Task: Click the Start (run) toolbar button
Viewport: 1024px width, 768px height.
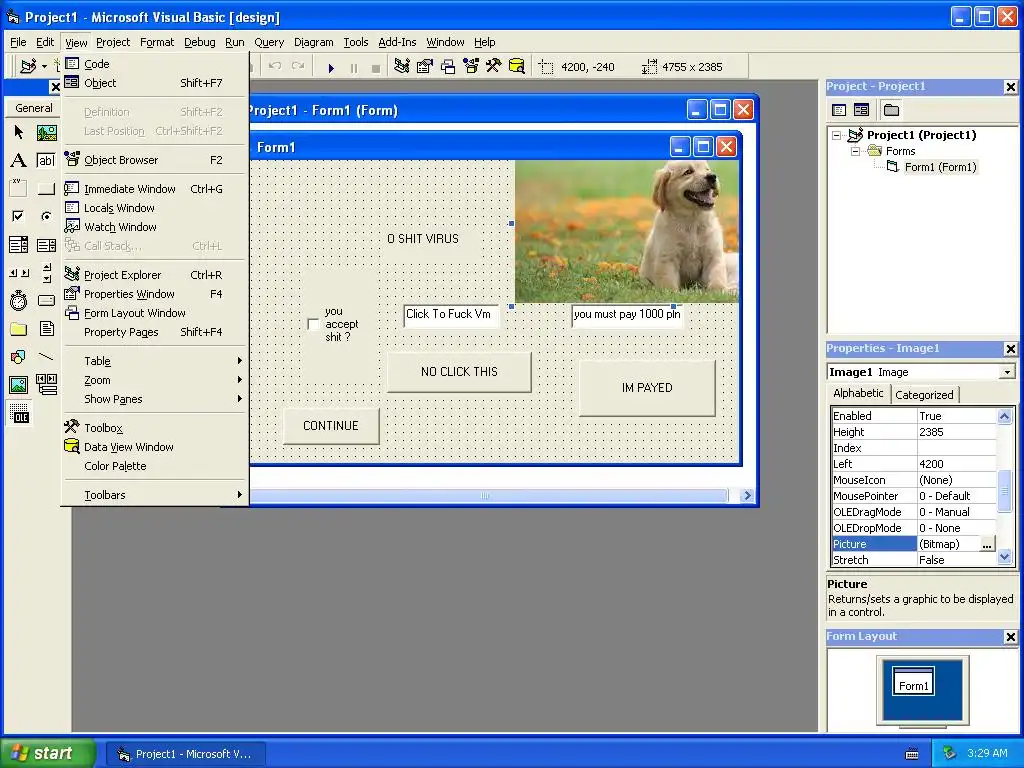Action: click(x=331, y=67)
